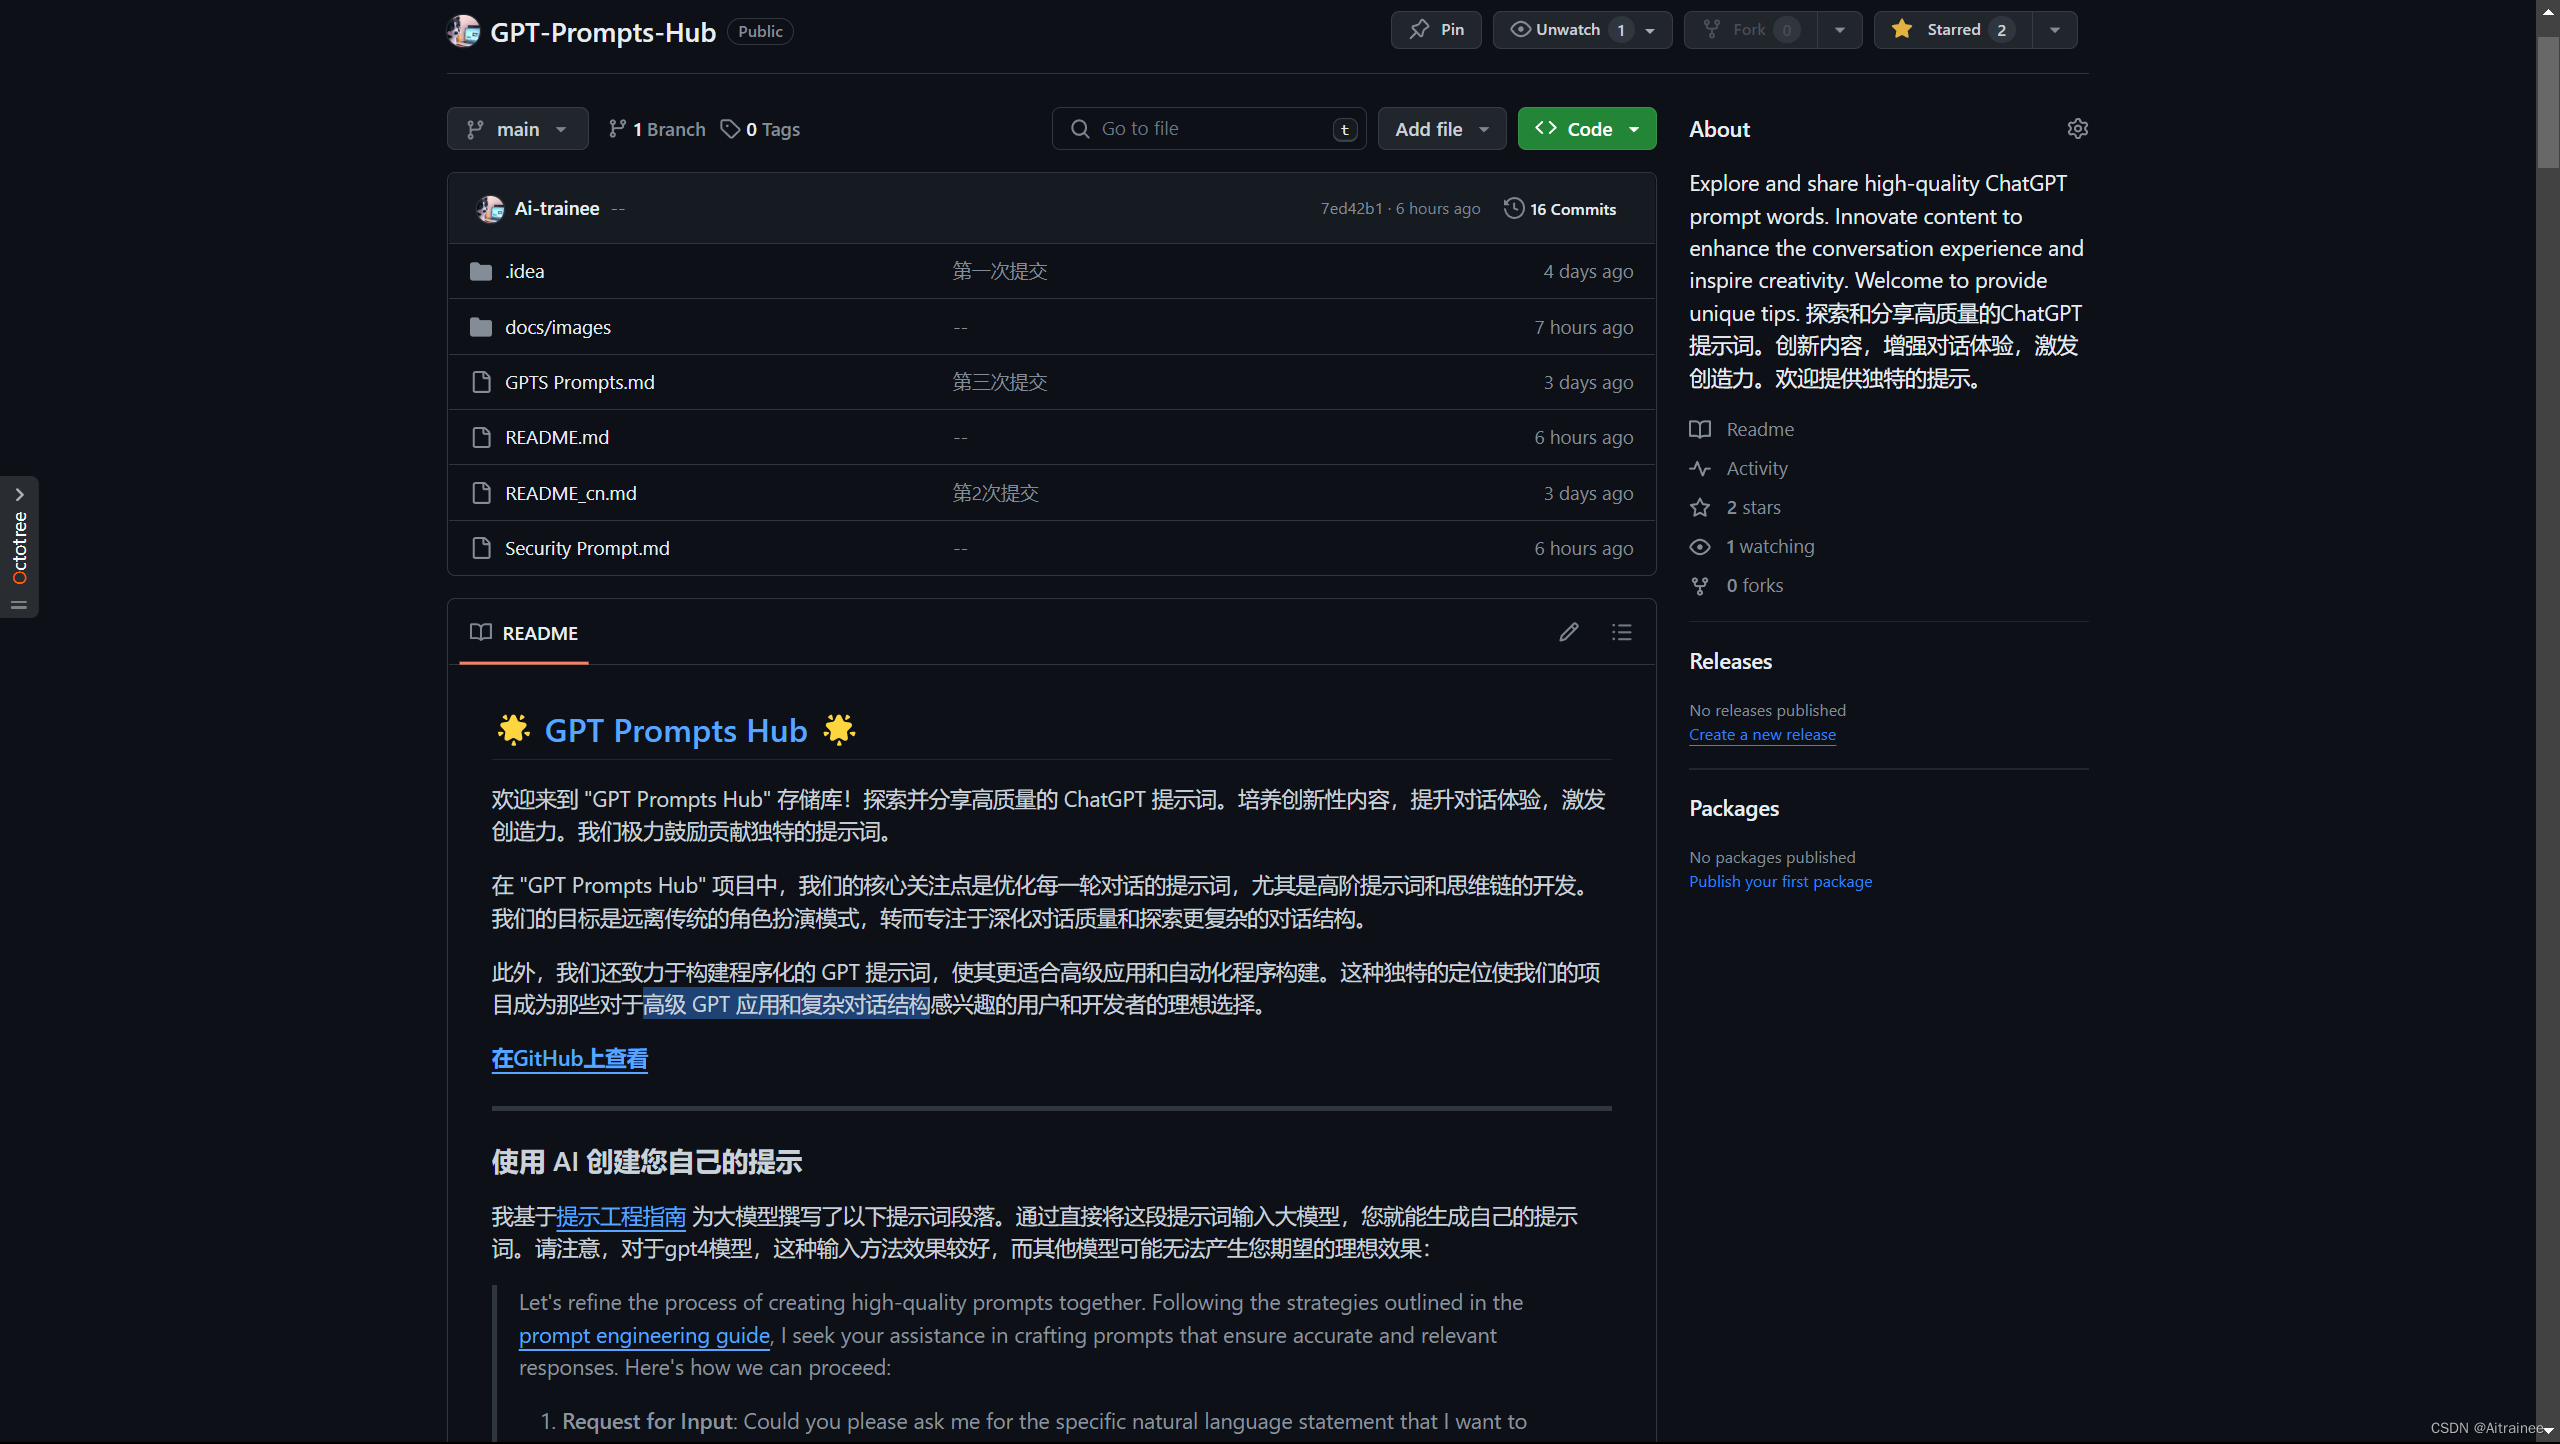Open README.md file
The height and width of the screenshot is (1444, 2560).
[x=557, y=437]
